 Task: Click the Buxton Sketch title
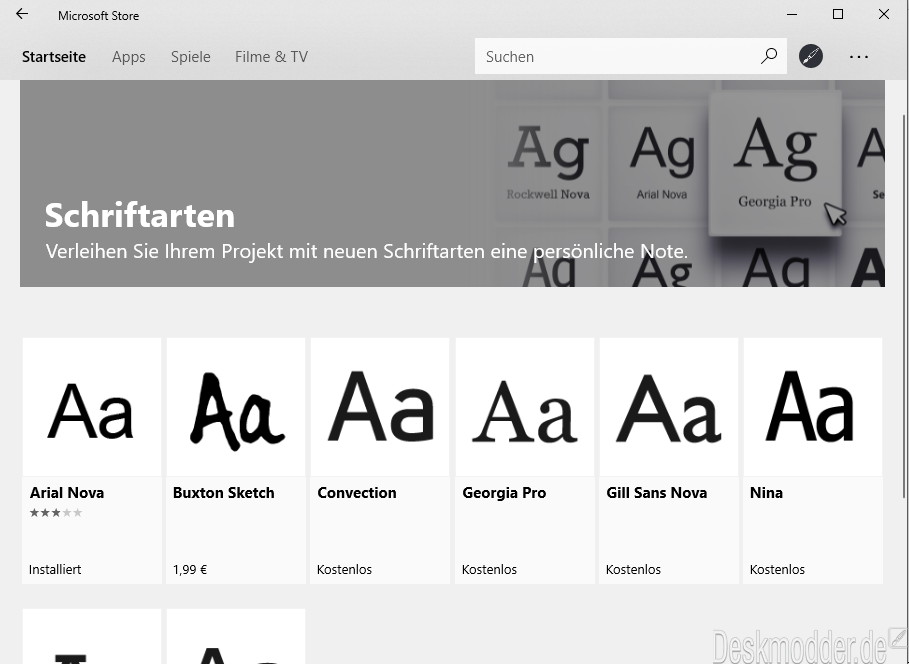click(x=224, y=493)
